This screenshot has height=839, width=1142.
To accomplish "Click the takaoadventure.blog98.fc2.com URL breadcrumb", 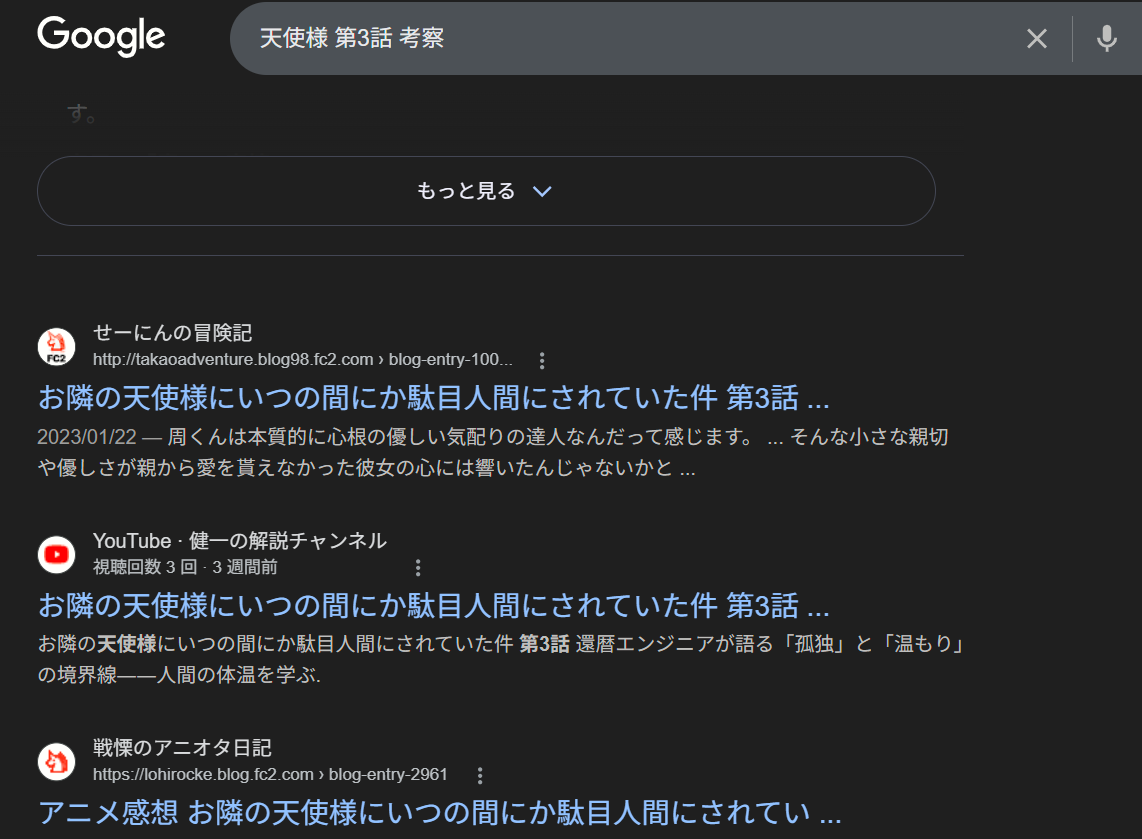I will [302, 360].
